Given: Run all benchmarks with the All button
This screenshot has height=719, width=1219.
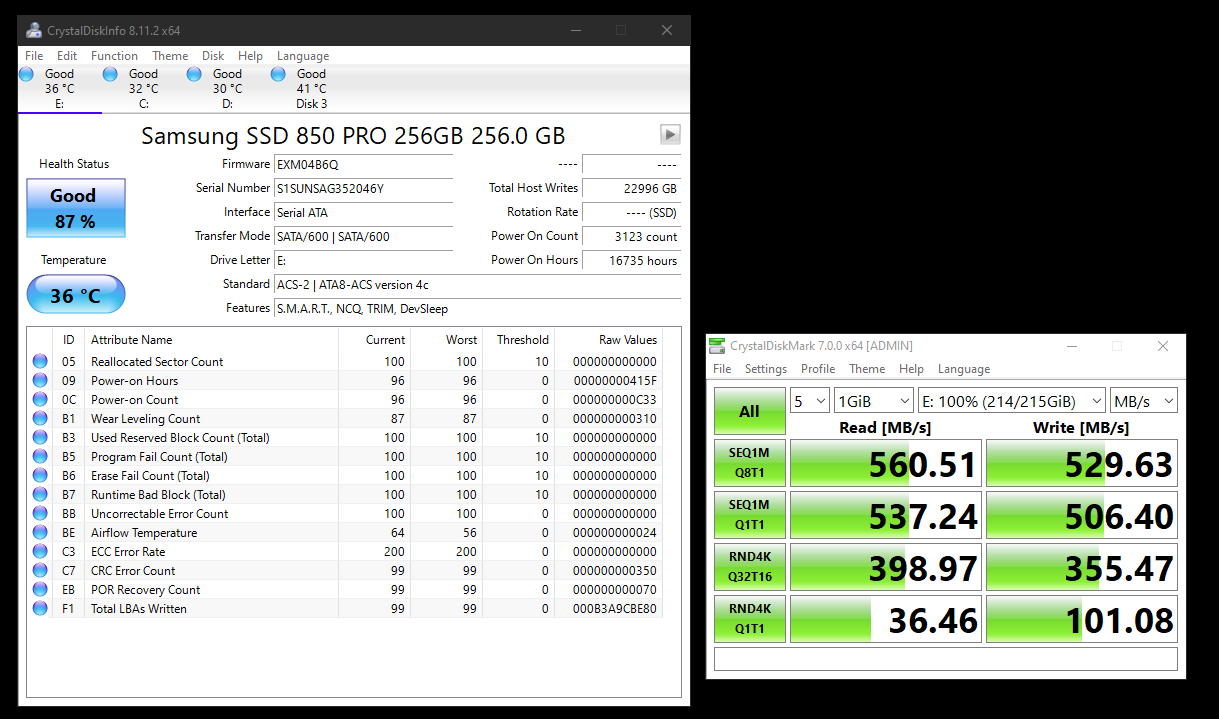Looking at the screenshot, I should 749,412.
